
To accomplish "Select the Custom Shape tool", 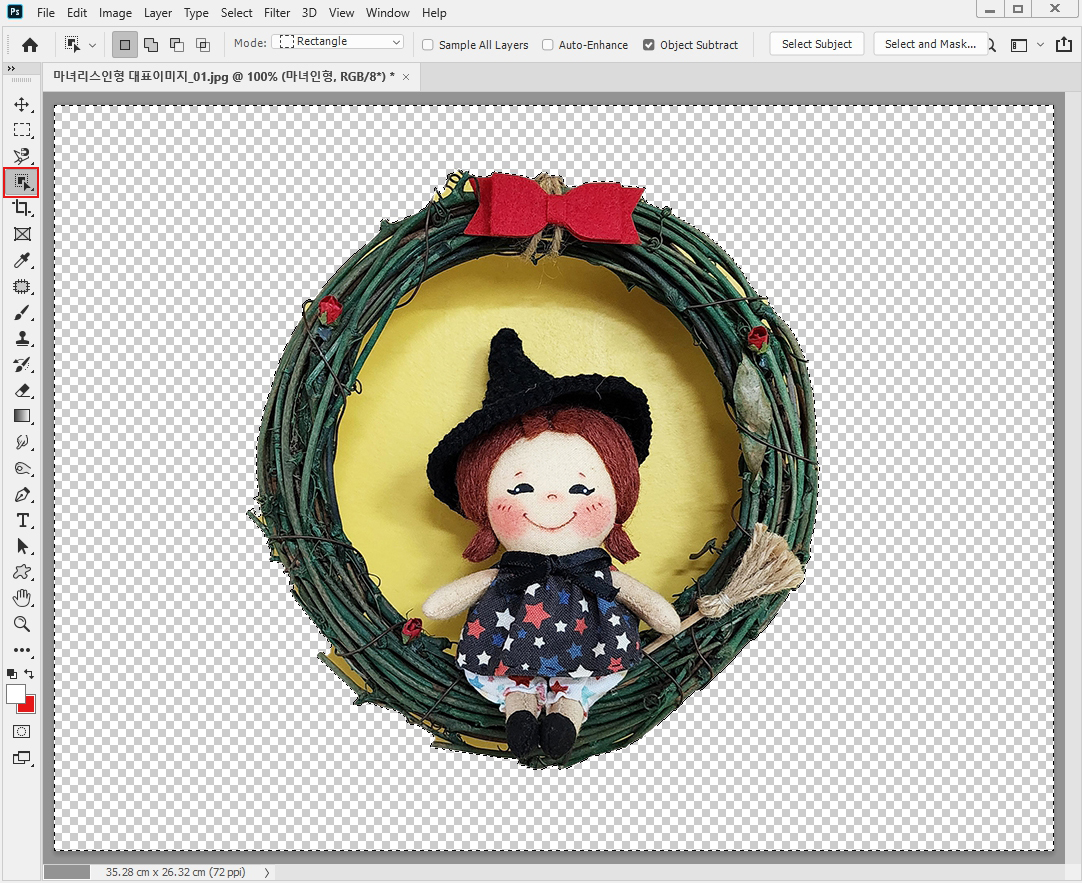I will click(x=21, y=572).
